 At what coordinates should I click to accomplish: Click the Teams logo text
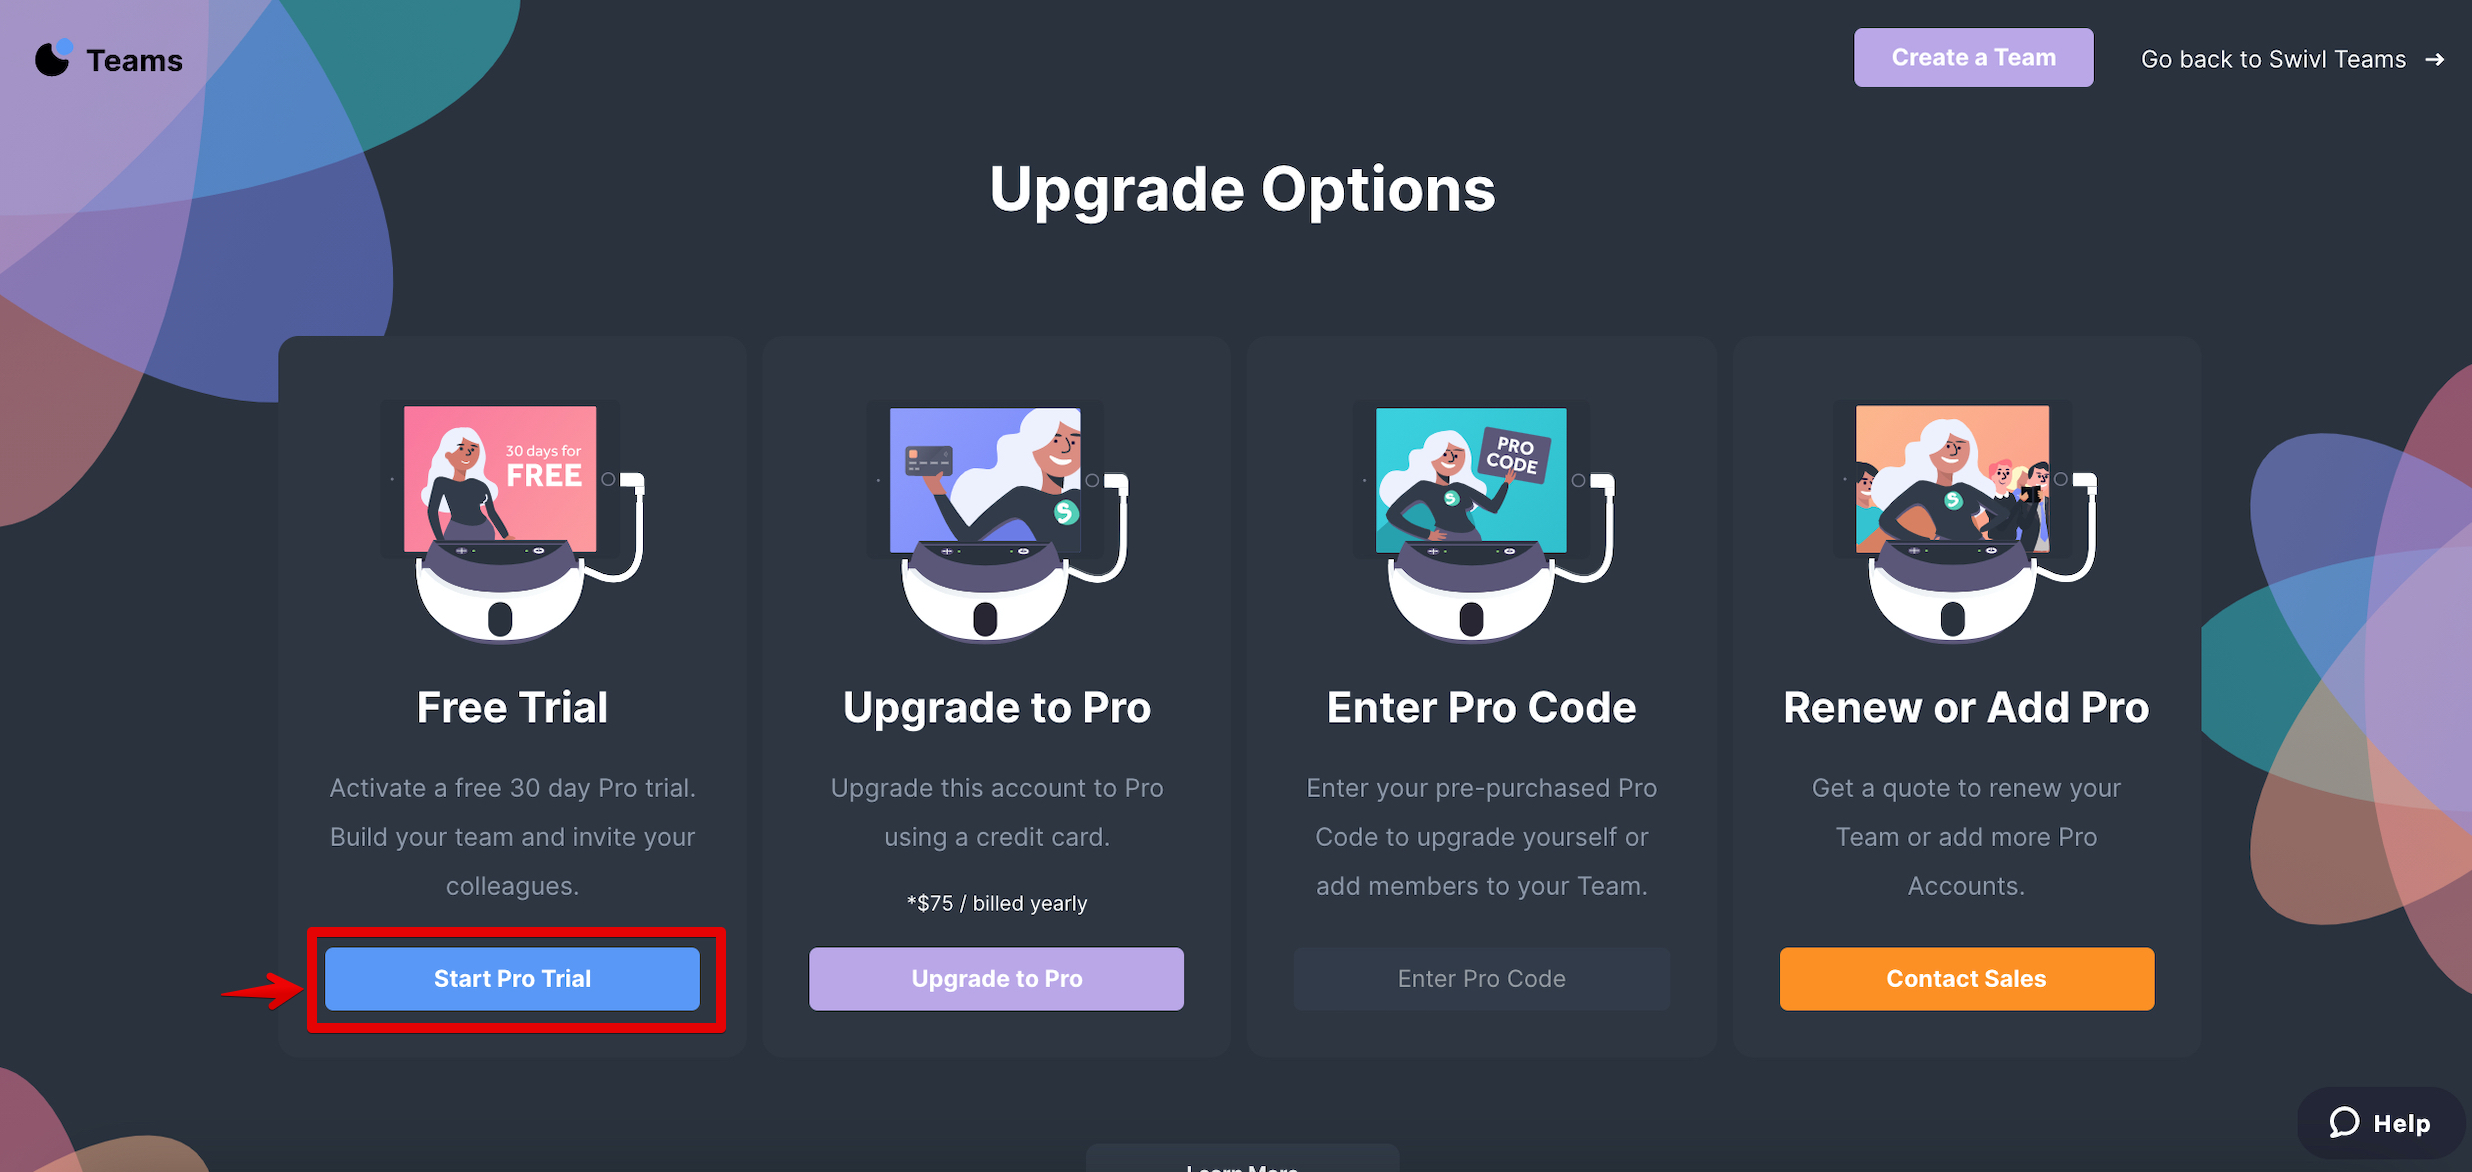(x=134, y=60)
